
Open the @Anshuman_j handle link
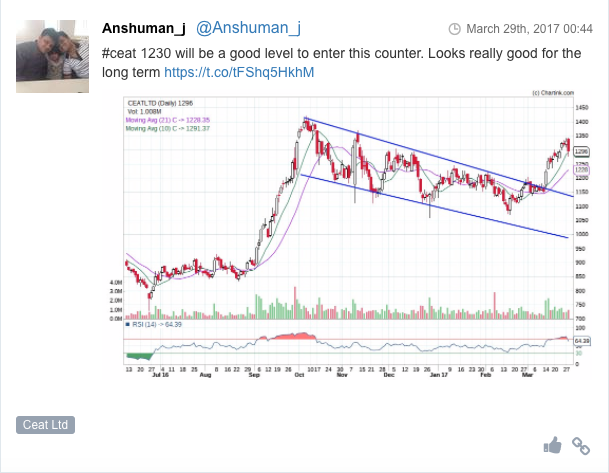coord(248,28)
